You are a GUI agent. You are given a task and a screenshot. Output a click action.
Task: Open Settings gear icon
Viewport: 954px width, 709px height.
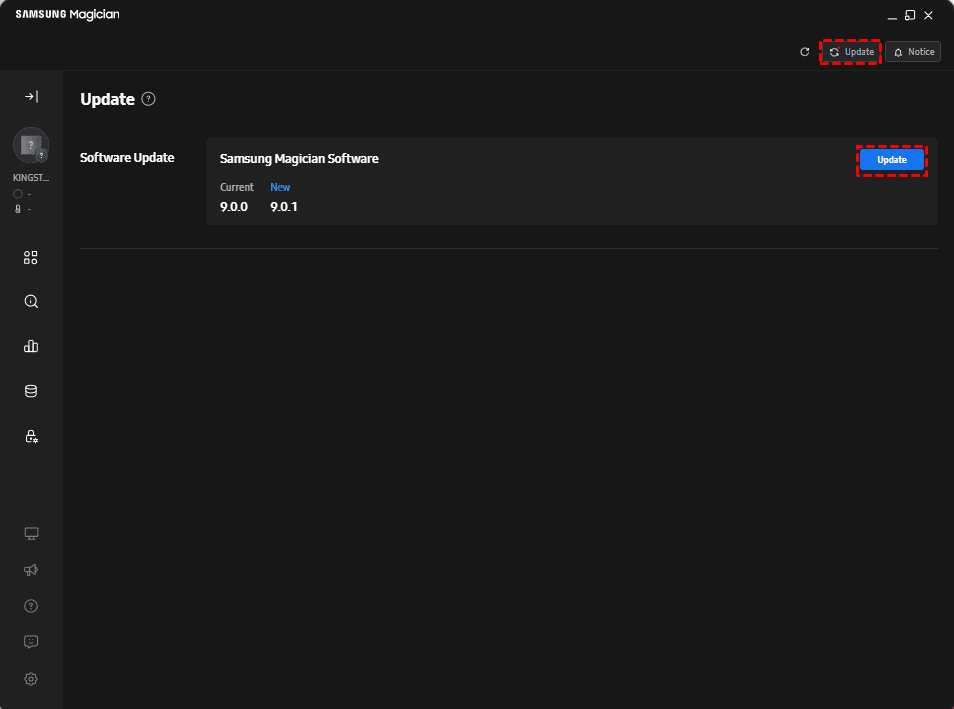[31, 679]
